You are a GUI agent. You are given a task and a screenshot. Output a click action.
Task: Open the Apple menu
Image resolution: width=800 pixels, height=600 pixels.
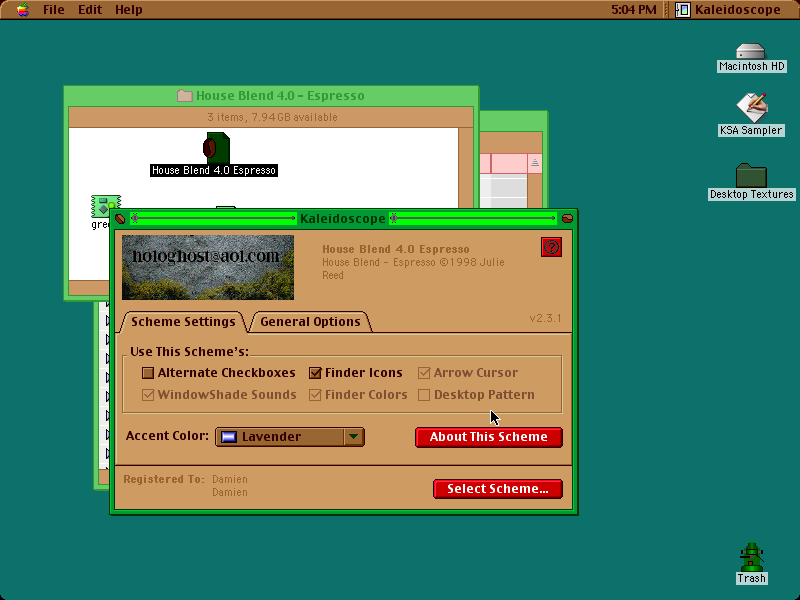(x=22, y=10)
